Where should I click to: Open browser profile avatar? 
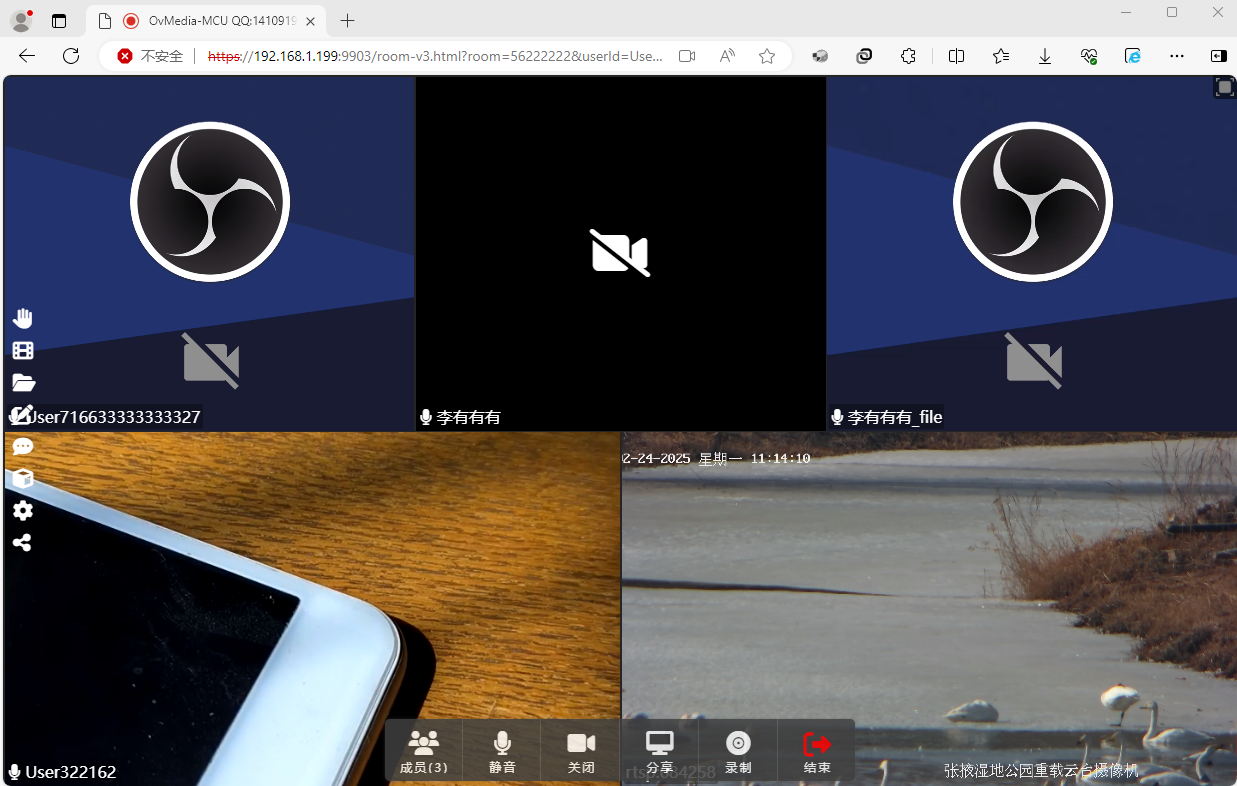coord(21,21)
